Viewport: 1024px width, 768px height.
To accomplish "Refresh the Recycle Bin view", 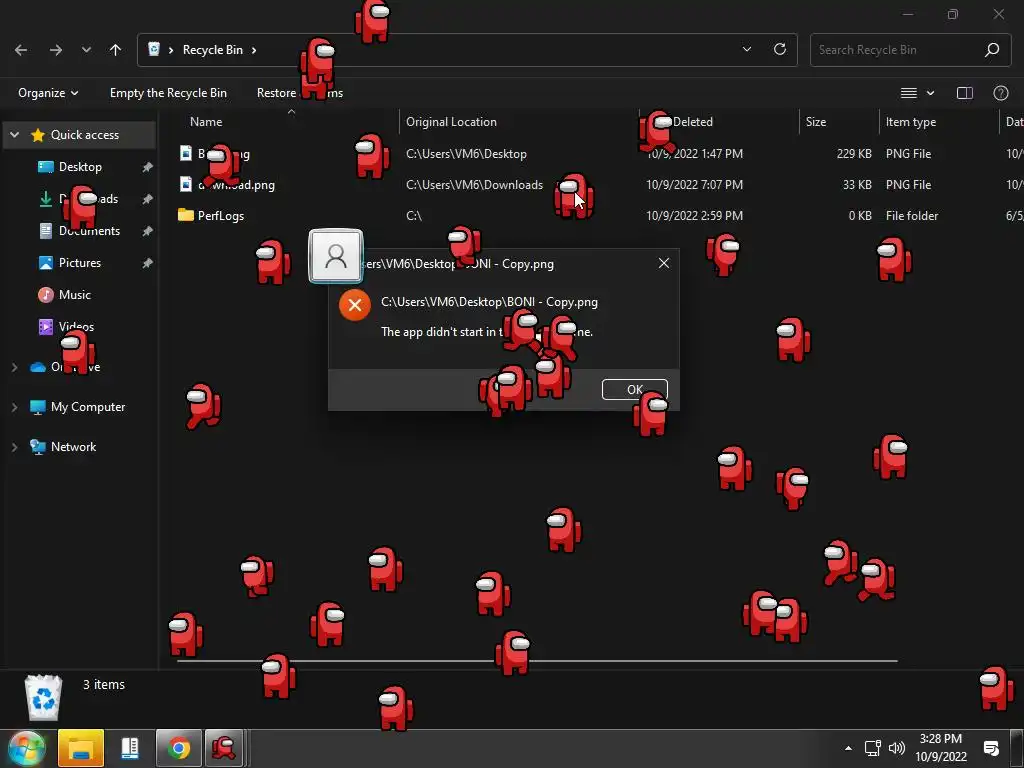I will coord(780,49).
